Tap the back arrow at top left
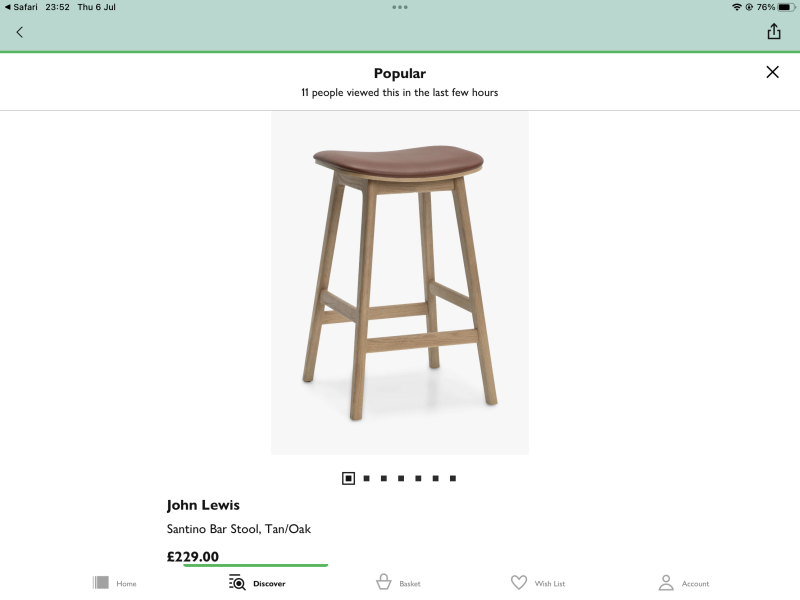Image resolution: width=800 pixels, height=600 pixels. (x=20, y=31)
